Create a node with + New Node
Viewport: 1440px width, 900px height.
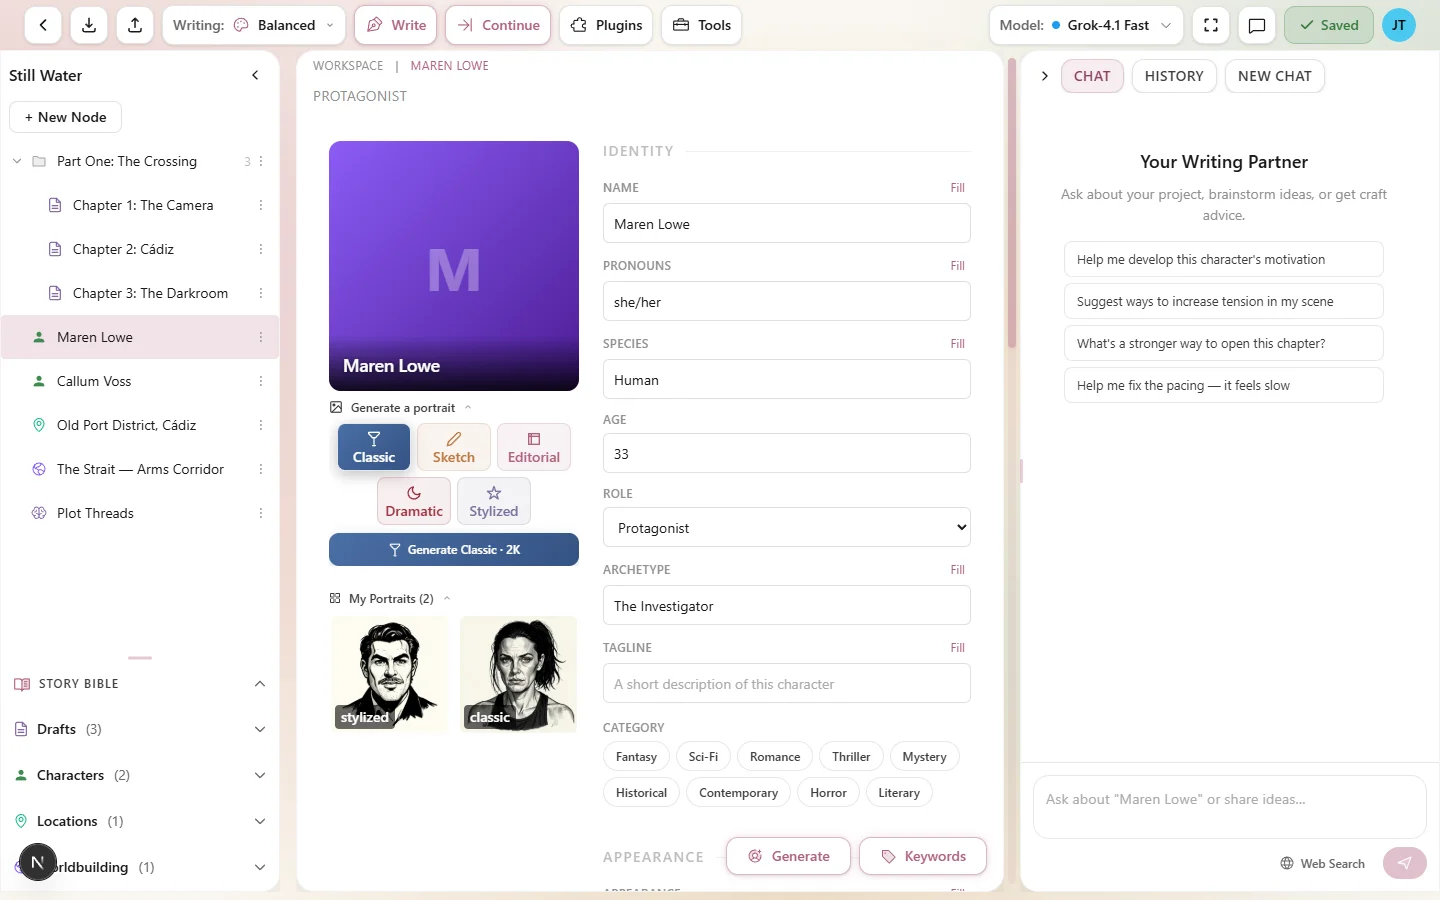(x=65, y=117)
